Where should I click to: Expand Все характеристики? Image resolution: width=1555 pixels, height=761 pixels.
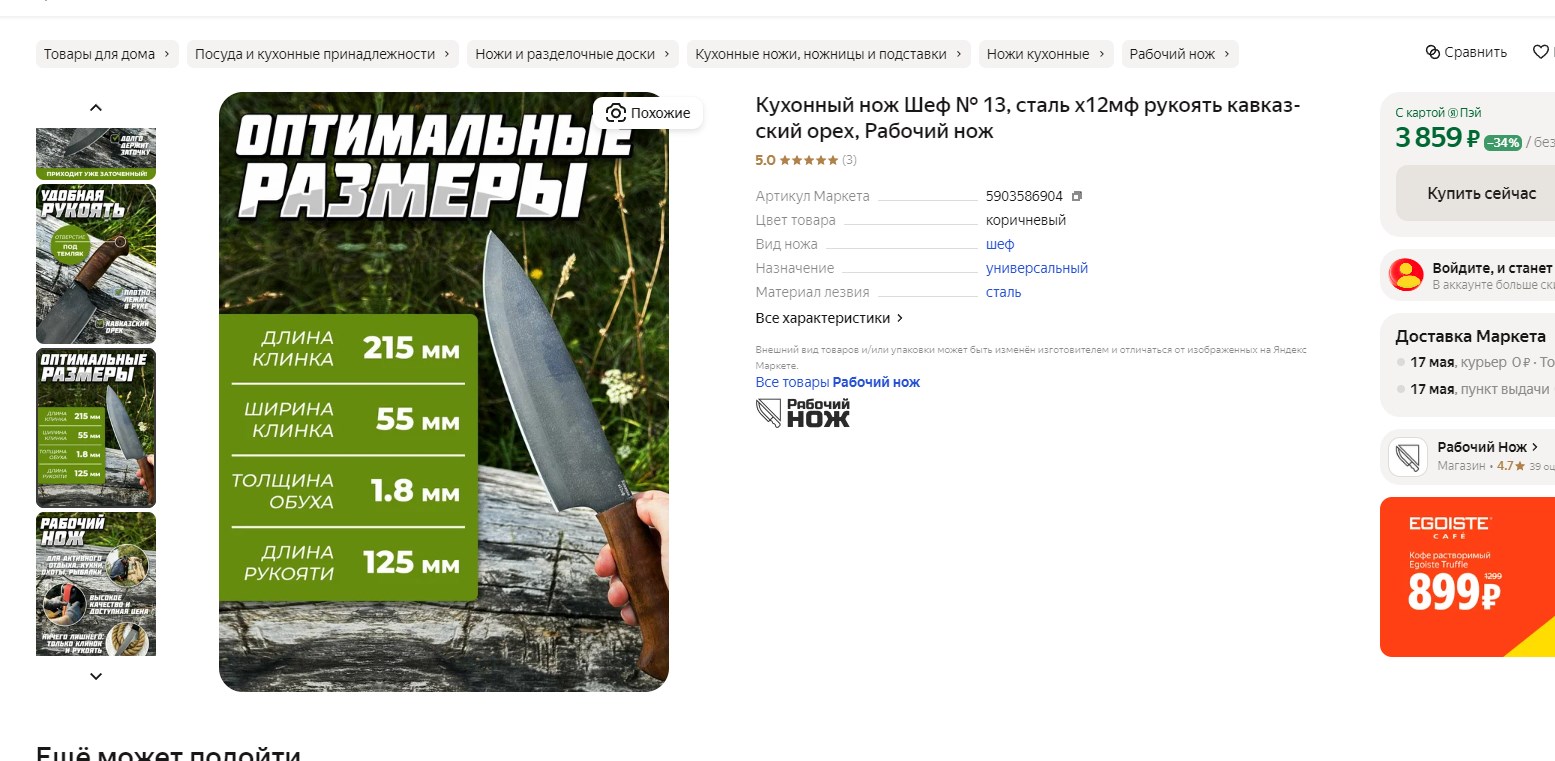click(x=830, y=318)
